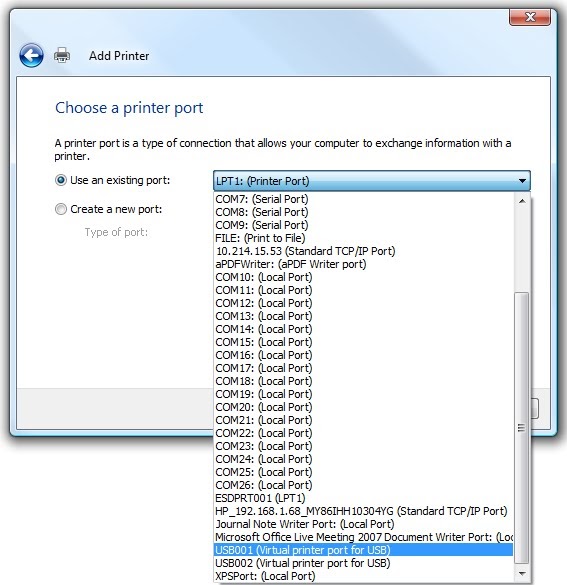Select the Use an existing port radio button
The height and width of the screenshot is (585, 567).
(61, 180)
